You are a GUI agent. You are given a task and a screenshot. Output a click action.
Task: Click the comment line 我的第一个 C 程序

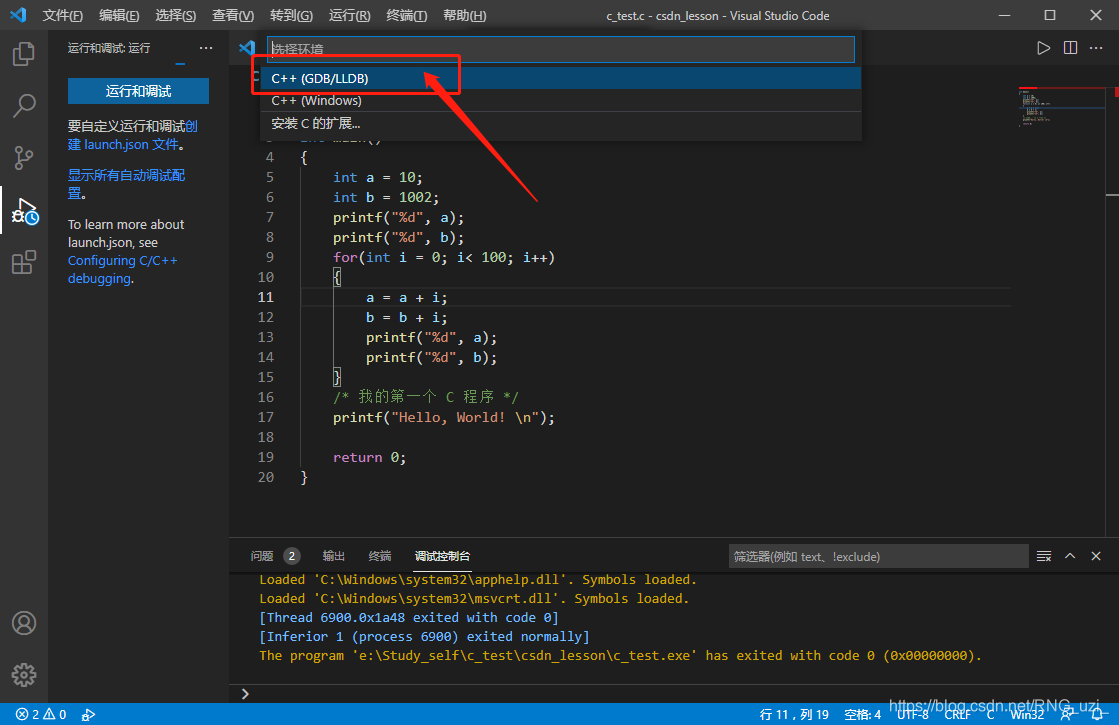(425, 397)
